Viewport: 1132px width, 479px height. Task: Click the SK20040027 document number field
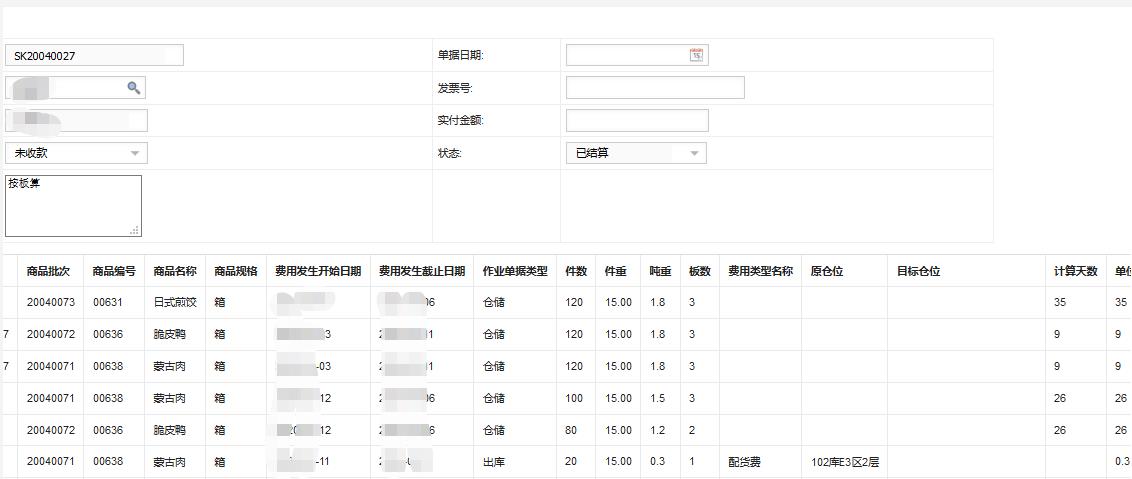coord(94,56)
